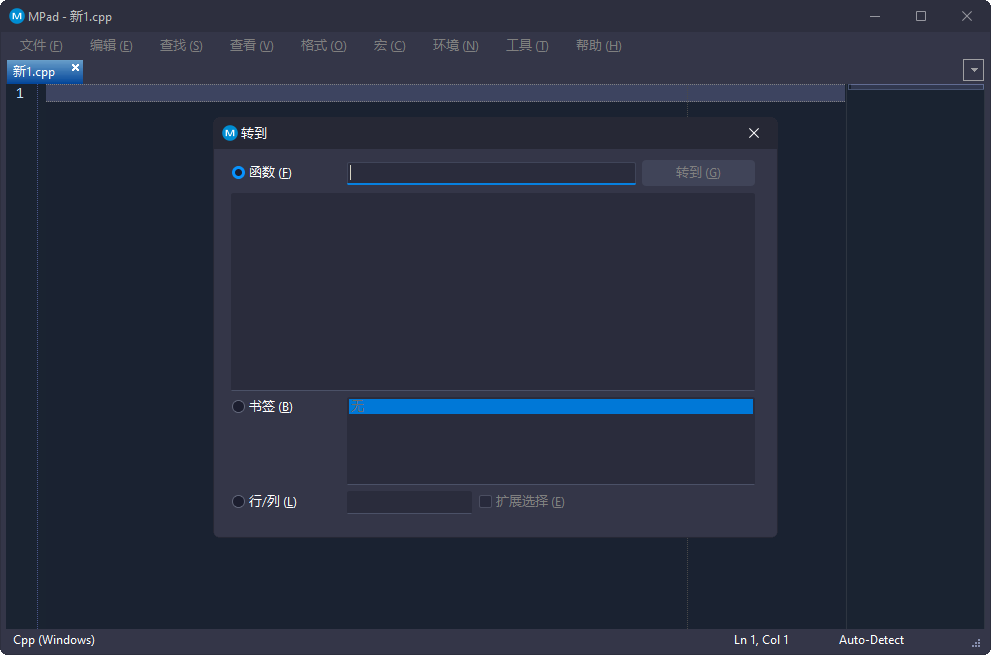Close the 新1.cpp tab with its X
This screenshot has width=991, height=655.
74,68
